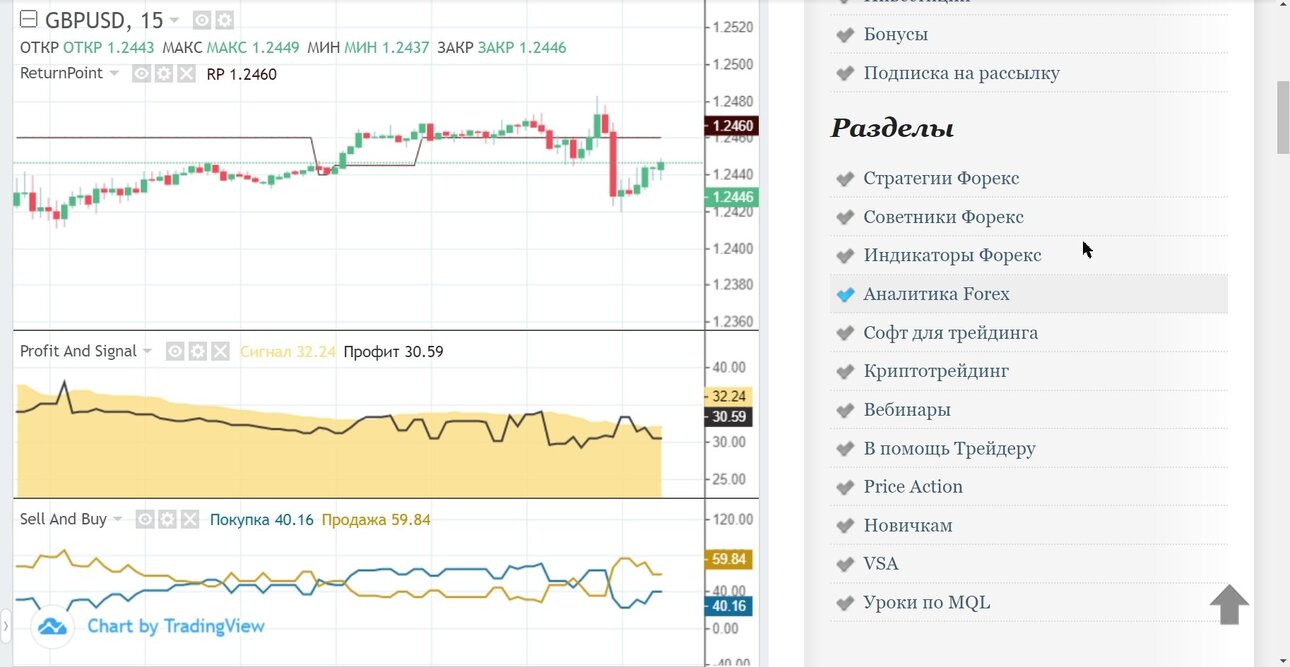Open the Криптотрейдинг section
1290x667 pixels.
937,371
